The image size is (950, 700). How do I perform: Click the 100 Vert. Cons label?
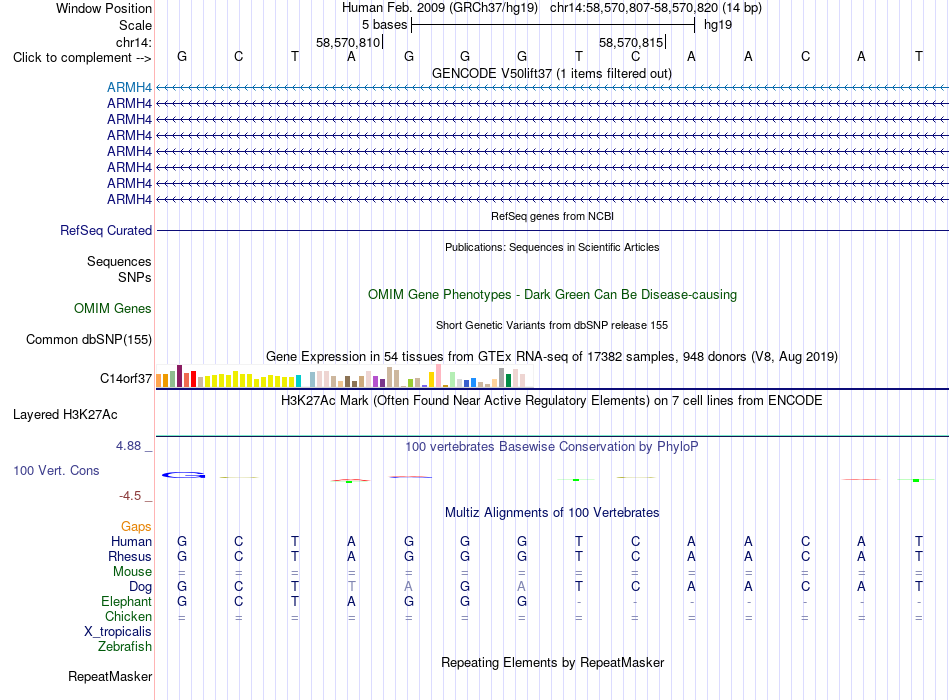(x=56, y=470)
